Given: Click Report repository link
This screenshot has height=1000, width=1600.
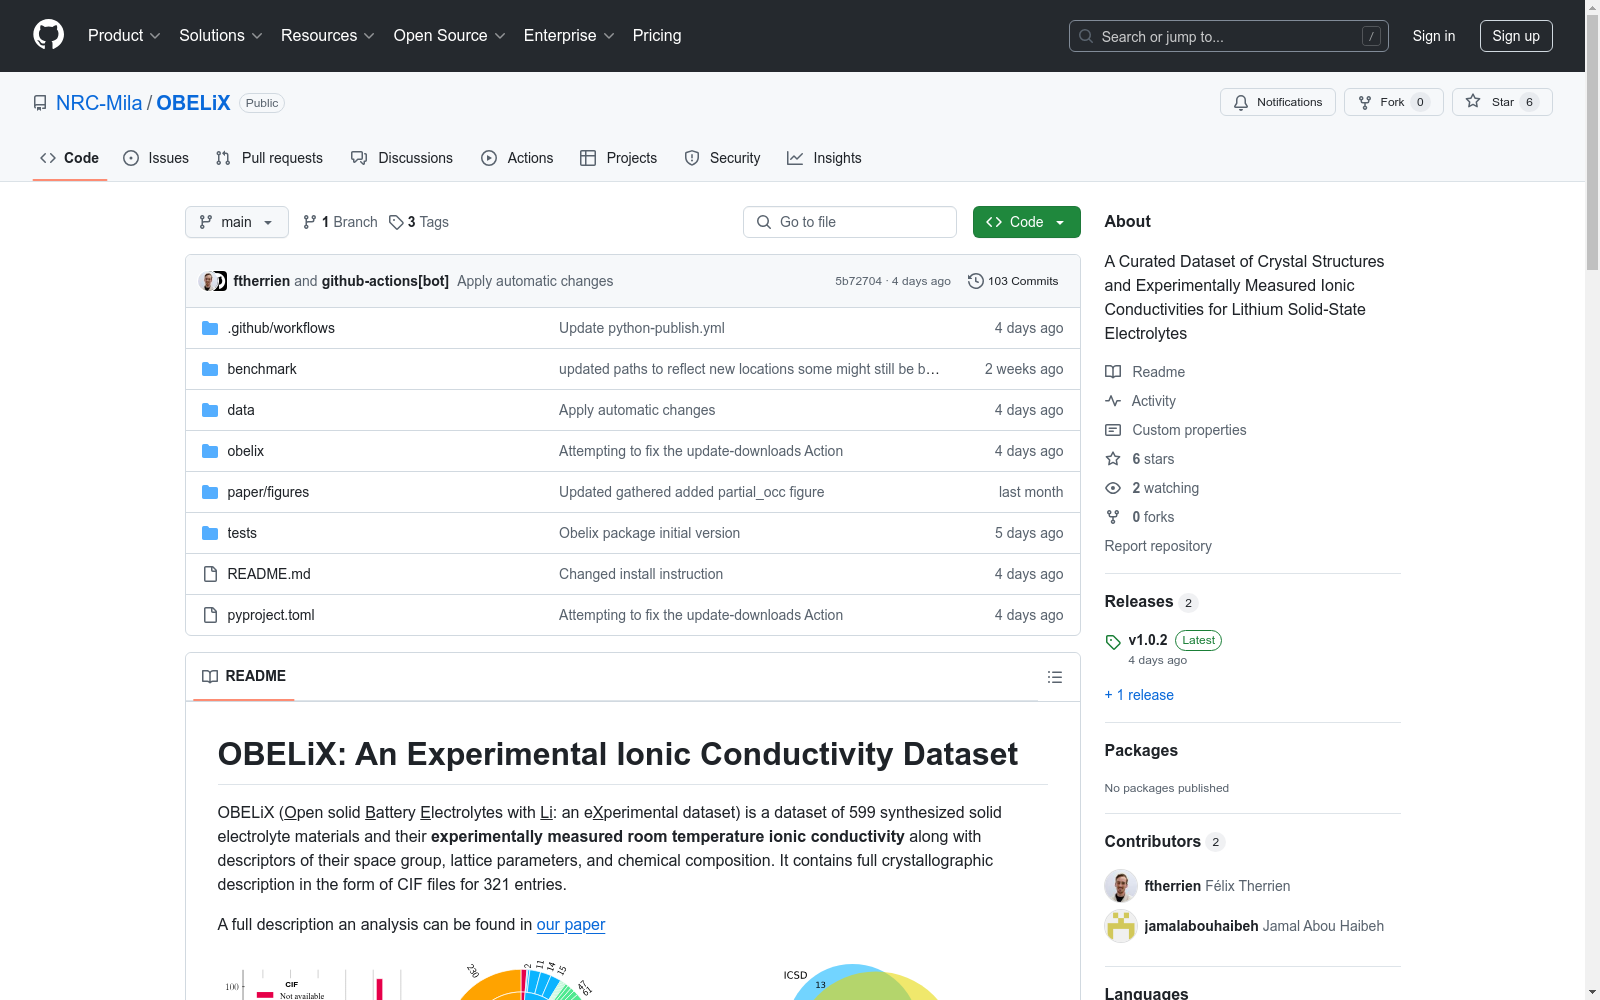Looking at the screenshot, I should pyautogui.click(x=1158, y=546).
